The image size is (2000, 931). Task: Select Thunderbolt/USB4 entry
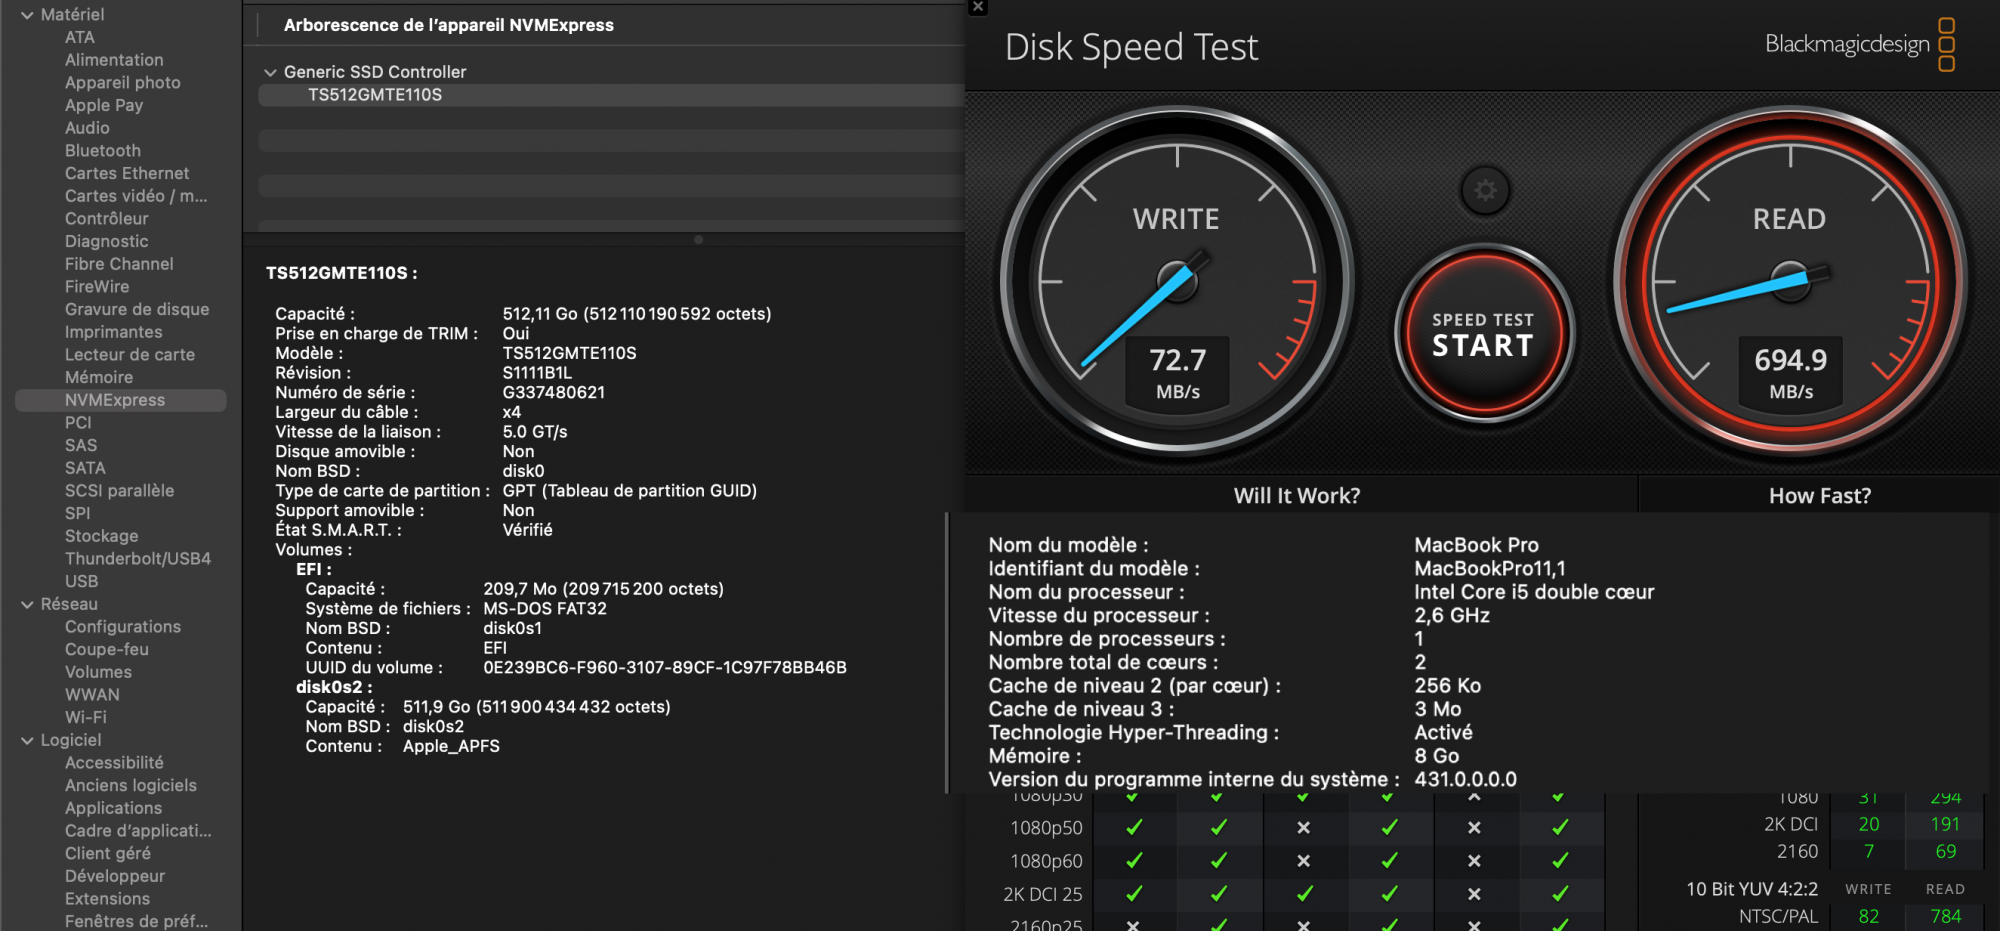(x=138, y=558)
